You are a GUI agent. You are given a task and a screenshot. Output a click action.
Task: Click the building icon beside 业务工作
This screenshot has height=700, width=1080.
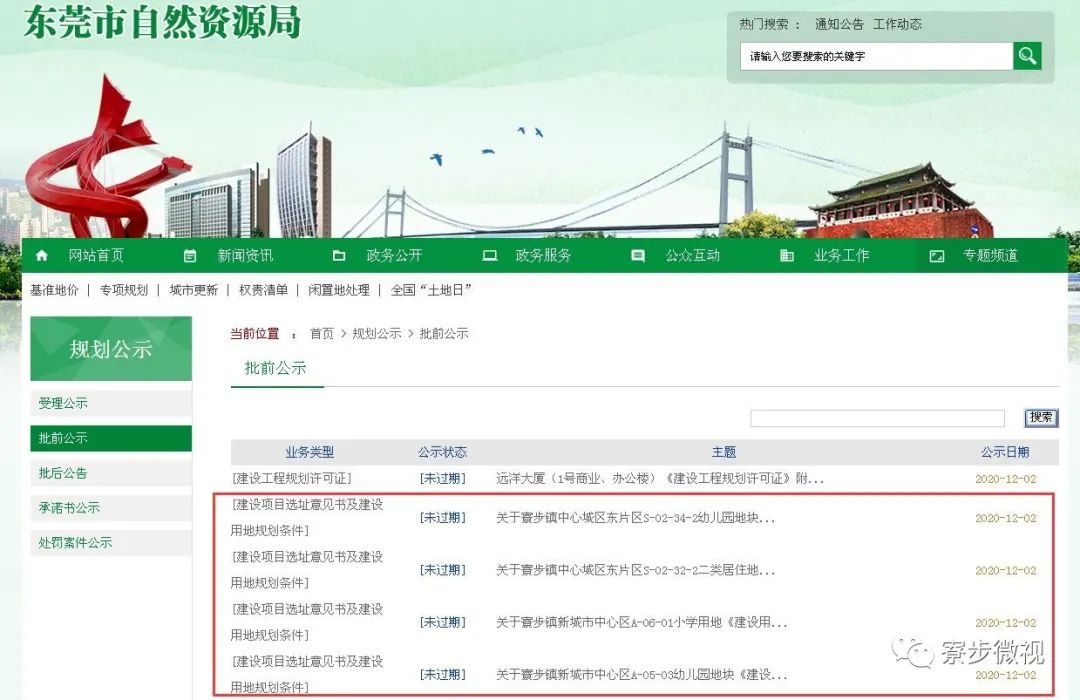[x=787, y=256]
